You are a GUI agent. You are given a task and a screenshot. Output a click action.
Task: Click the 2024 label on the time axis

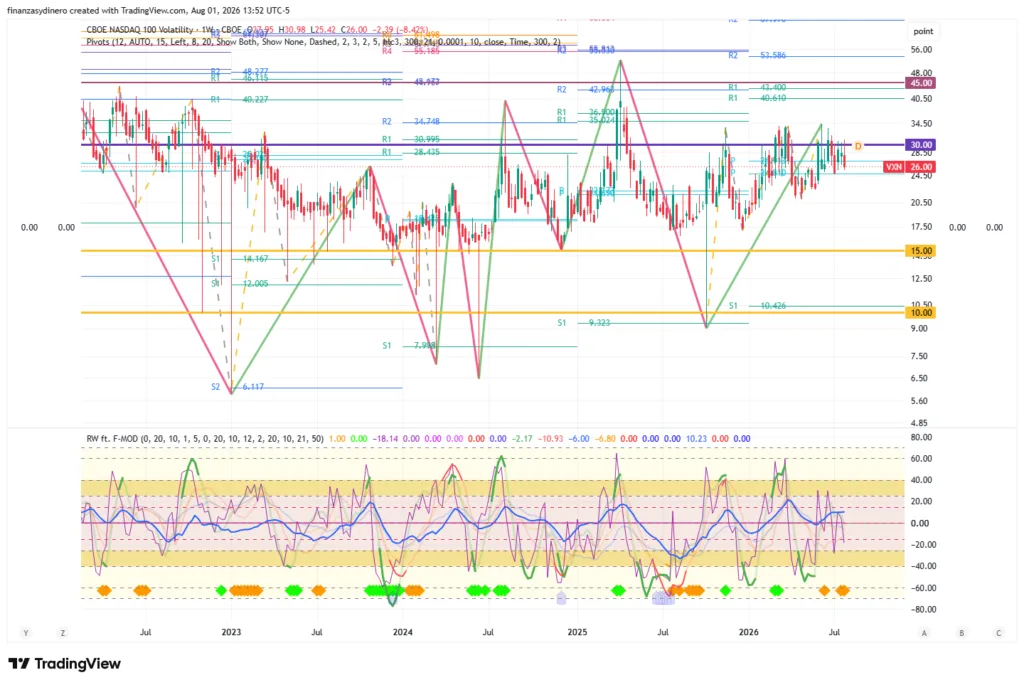403,632
